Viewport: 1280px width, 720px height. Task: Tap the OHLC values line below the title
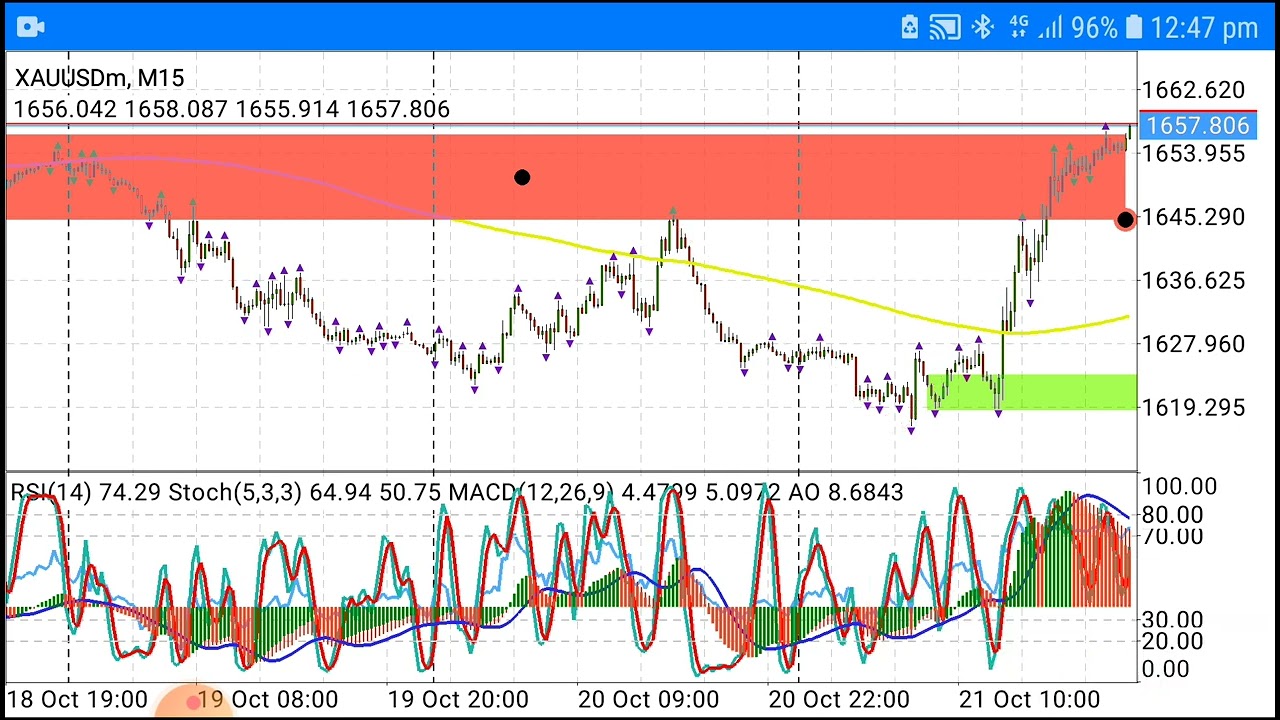pyautogui.click(x=232, y=109)
